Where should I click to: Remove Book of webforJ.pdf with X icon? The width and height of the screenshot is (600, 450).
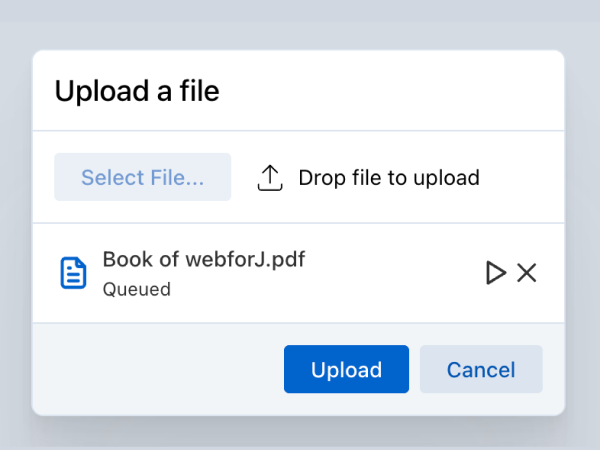point(527,272)
